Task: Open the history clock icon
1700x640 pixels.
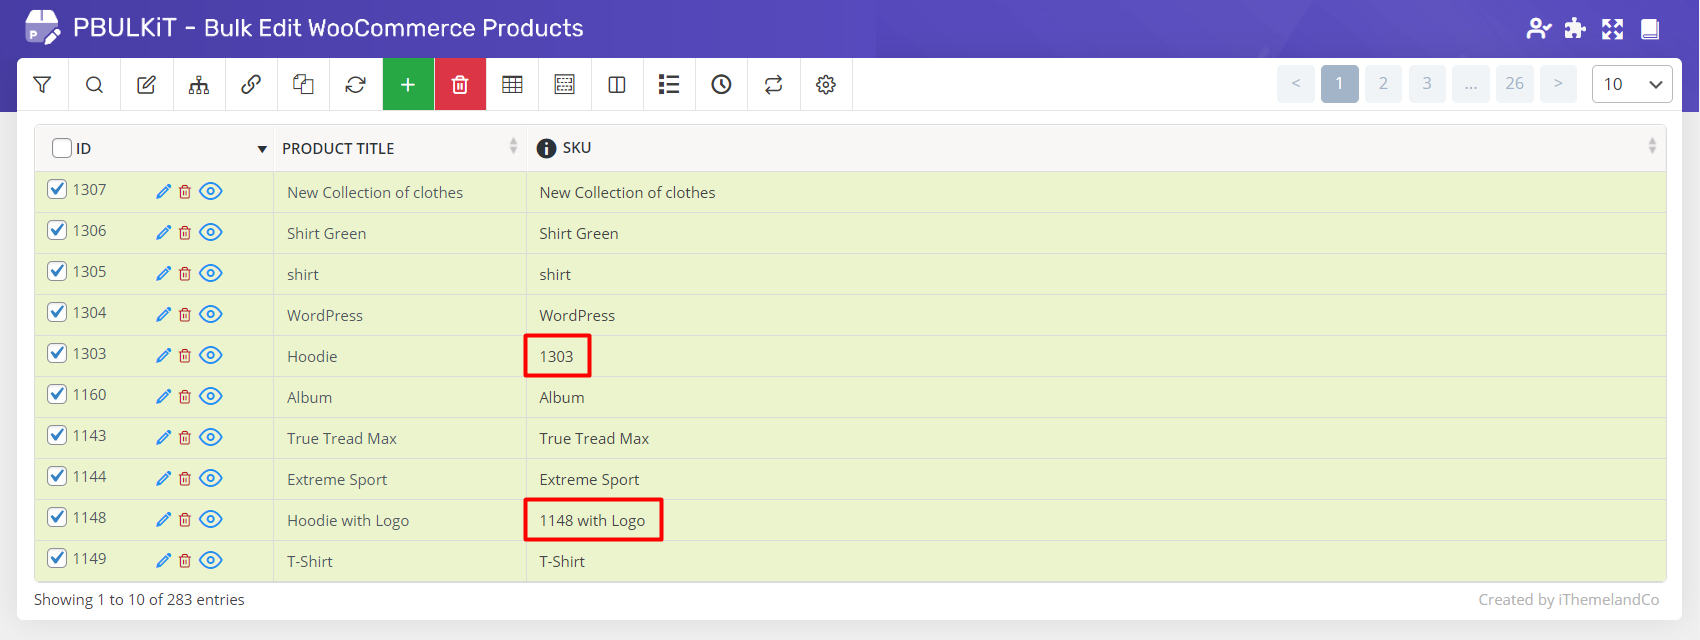Action: [721, 85]
